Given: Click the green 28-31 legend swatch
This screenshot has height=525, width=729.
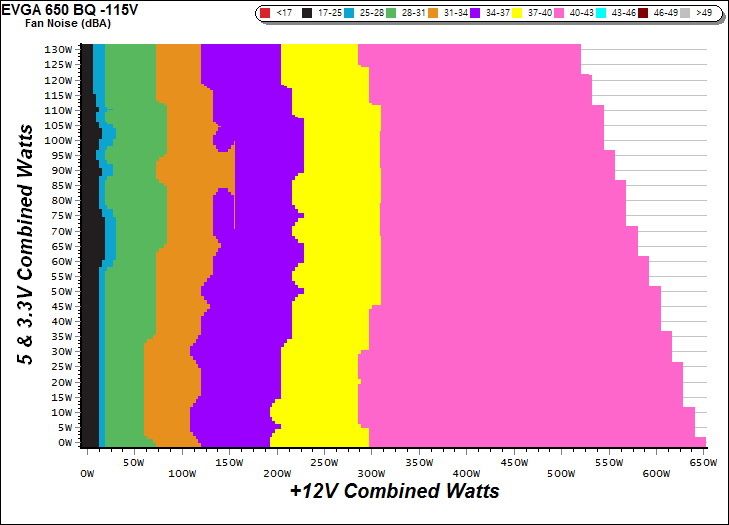Looking at the screenshot, I should tap(393, 14).
